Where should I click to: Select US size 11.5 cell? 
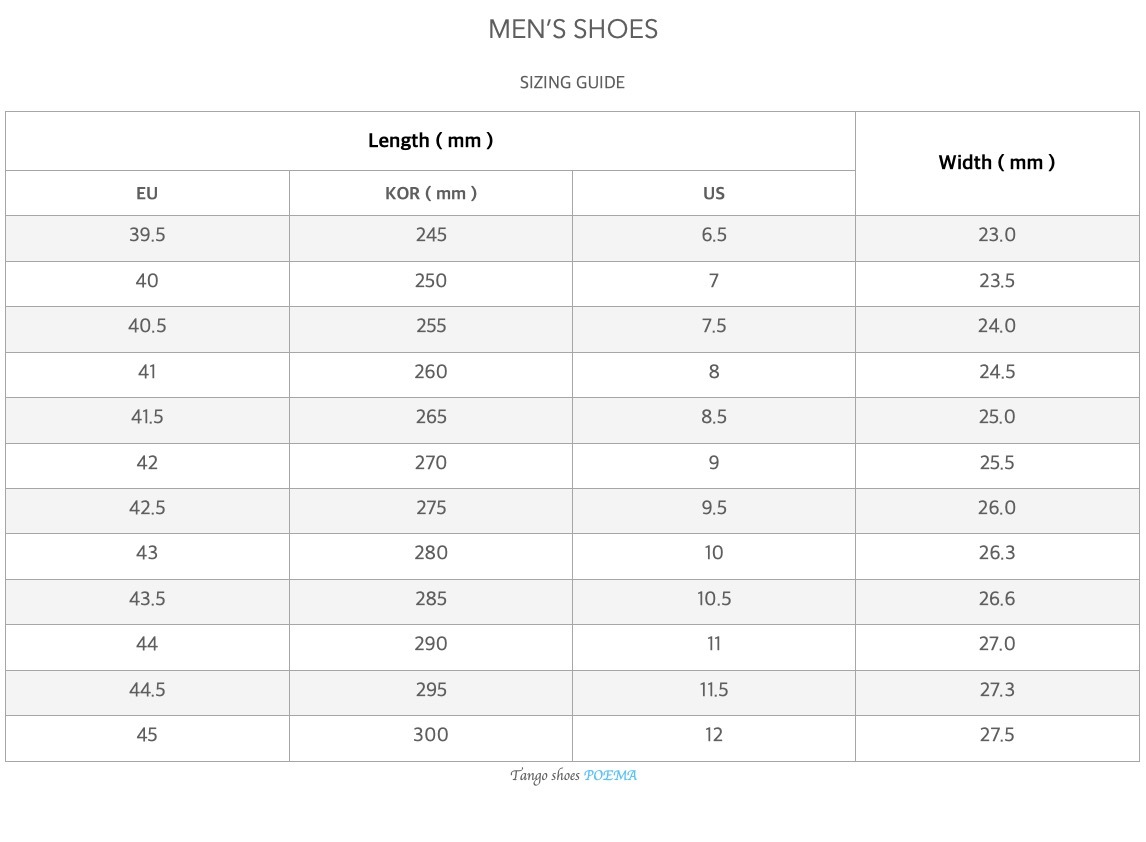714,690
